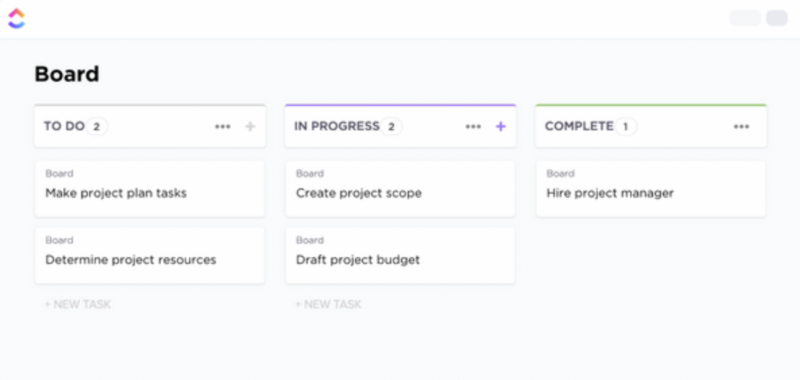800x380 pixels.
Task: Click + NEW TASK under IN PROGRESS
Action: 328,305
